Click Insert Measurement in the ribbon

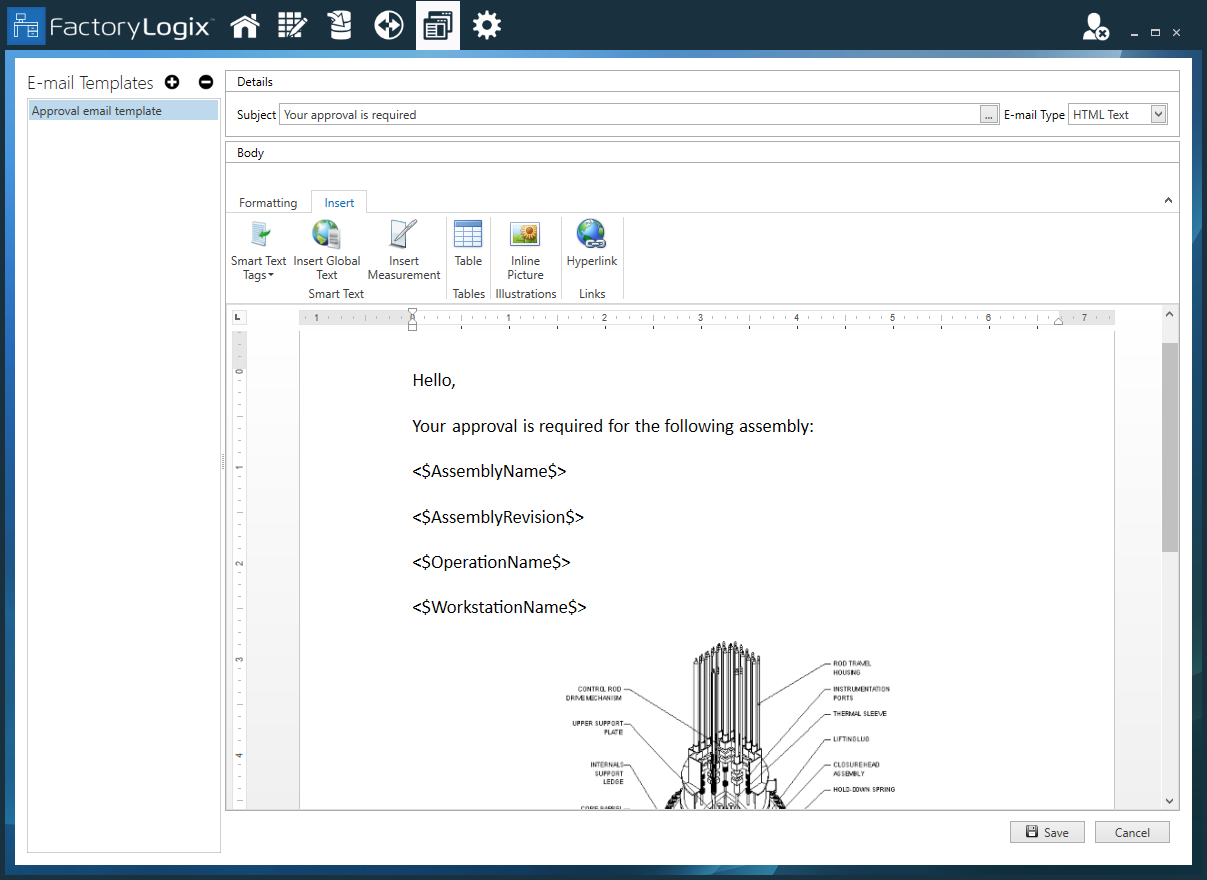(x=403, y=250)
